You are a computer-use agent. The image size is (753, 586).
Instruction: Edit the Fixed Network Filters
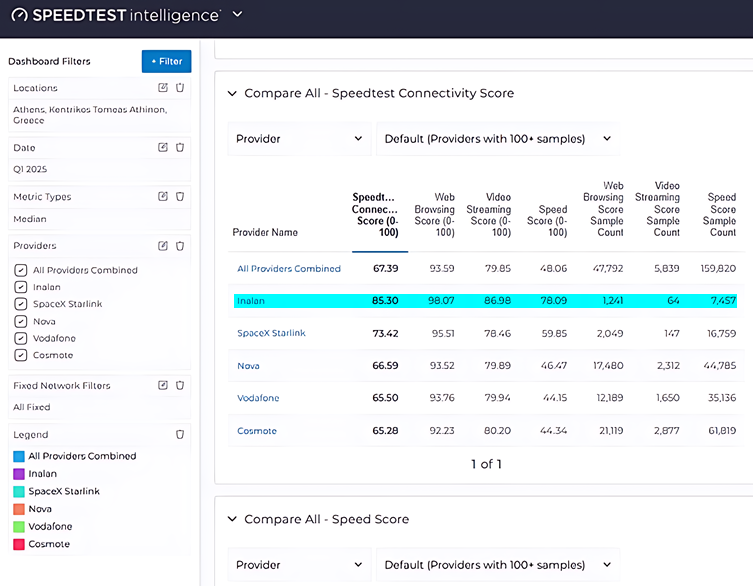coord(163,385)
